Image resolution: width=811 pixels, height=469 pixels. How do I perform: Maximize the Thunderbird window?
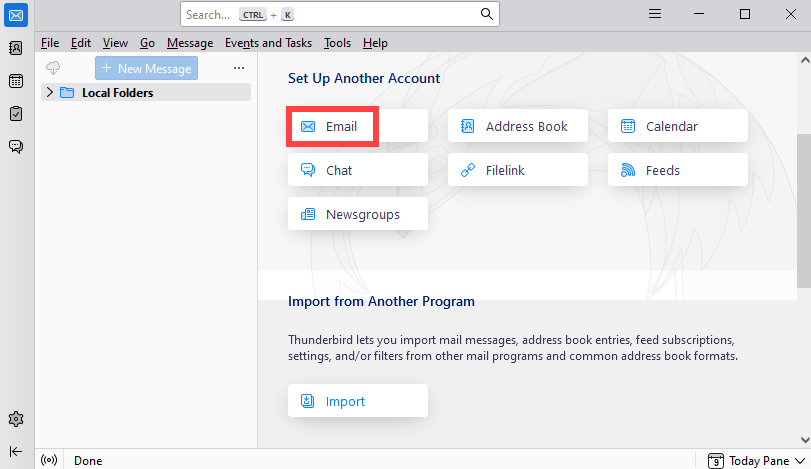click(745, 14)
